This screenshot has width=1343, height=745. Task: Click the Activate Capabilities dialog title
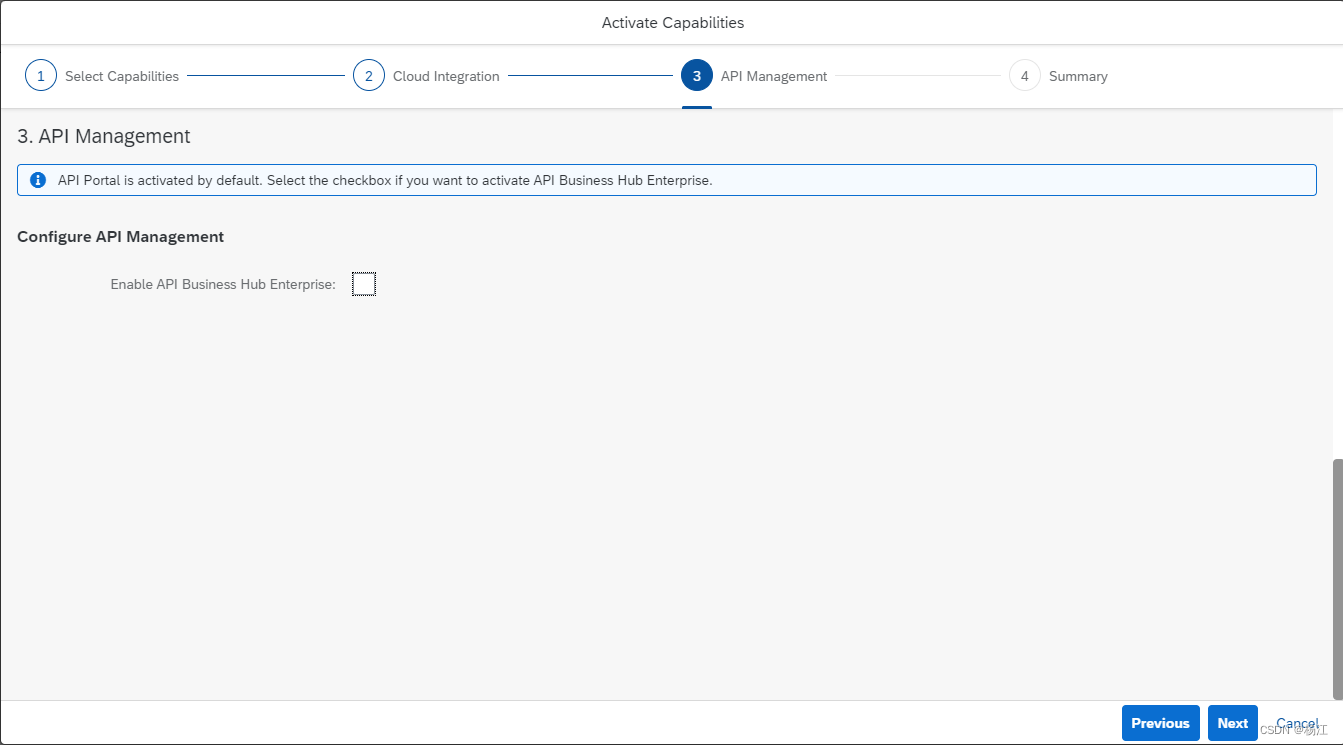[x=671, y=22]
